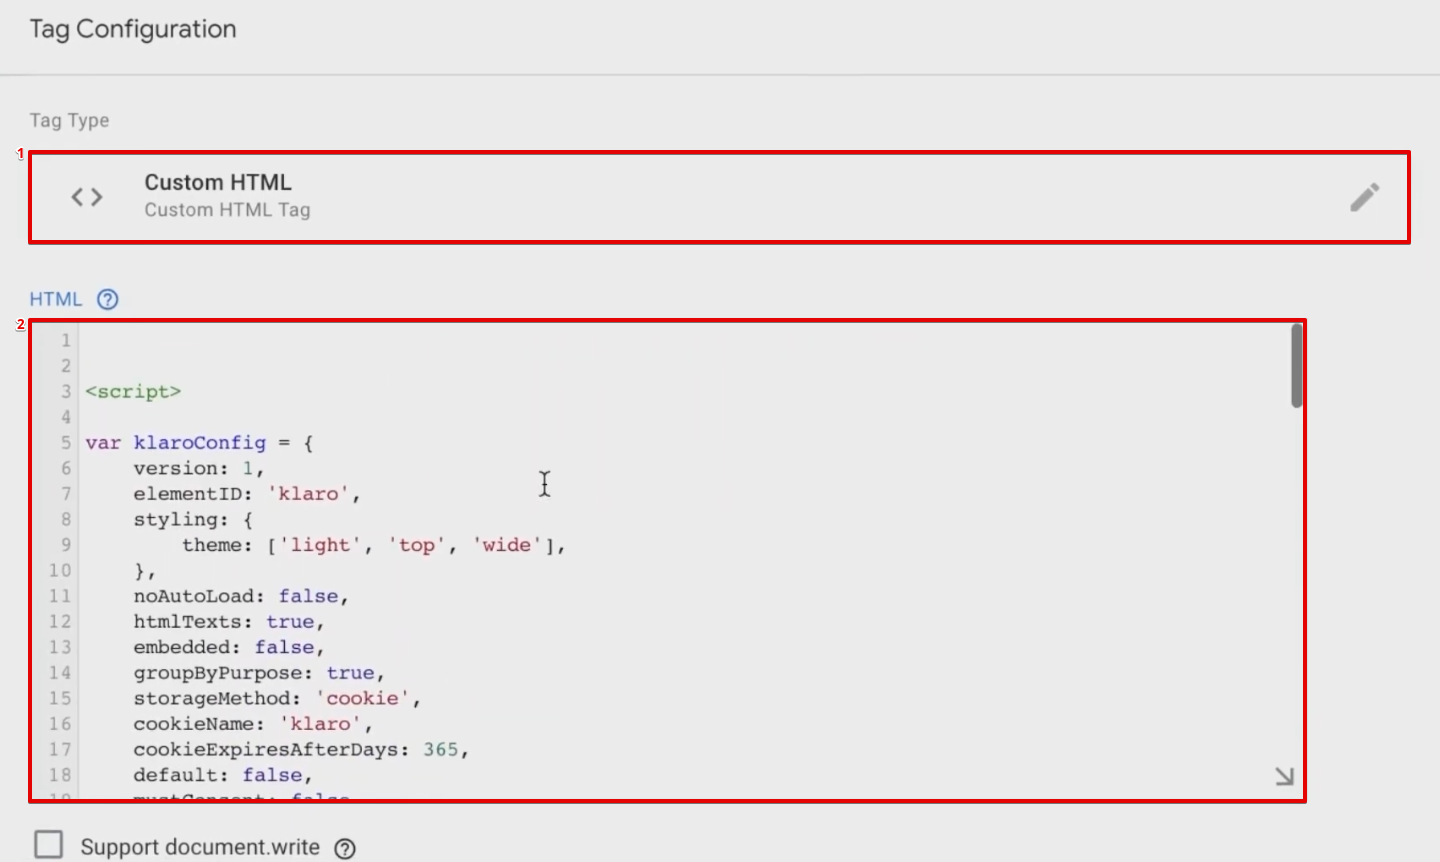The height and width of the screenshot is (862, 1440).
Task: Open help icon beside Support document.write
Action: click(345, 848)
